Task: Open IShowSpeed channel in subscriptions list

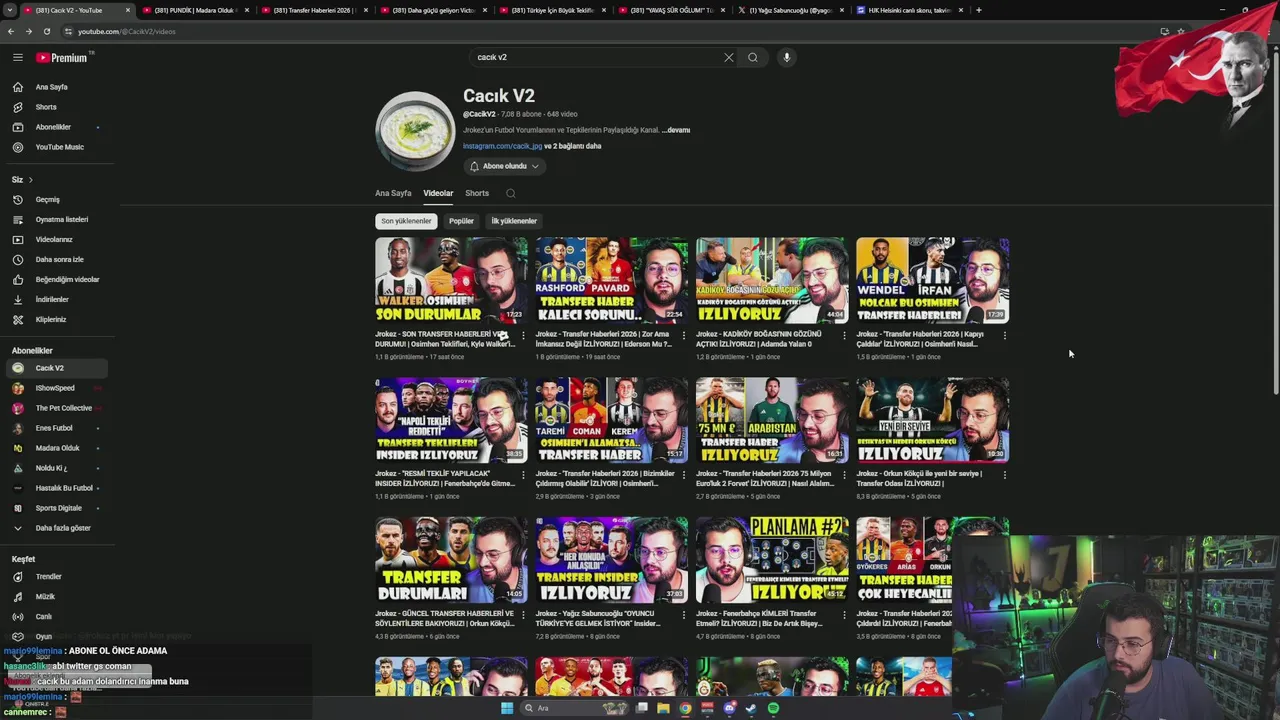Action: click(55, 388)
